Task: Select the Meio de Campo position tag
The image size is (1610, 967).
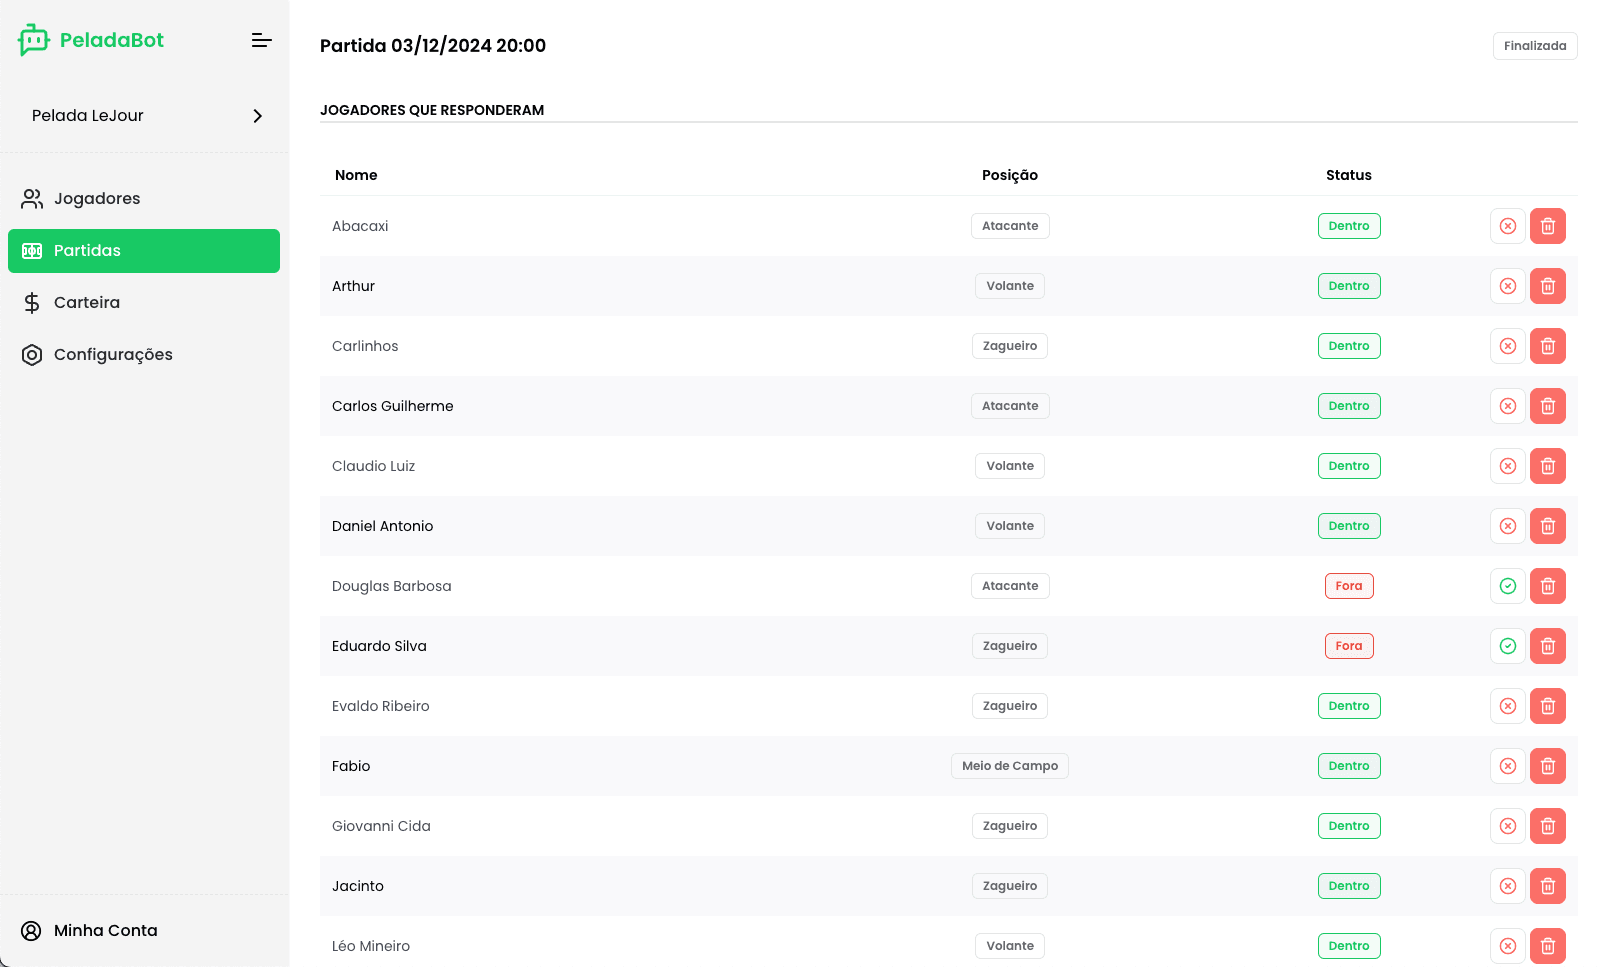Action: coord(1009,766)
